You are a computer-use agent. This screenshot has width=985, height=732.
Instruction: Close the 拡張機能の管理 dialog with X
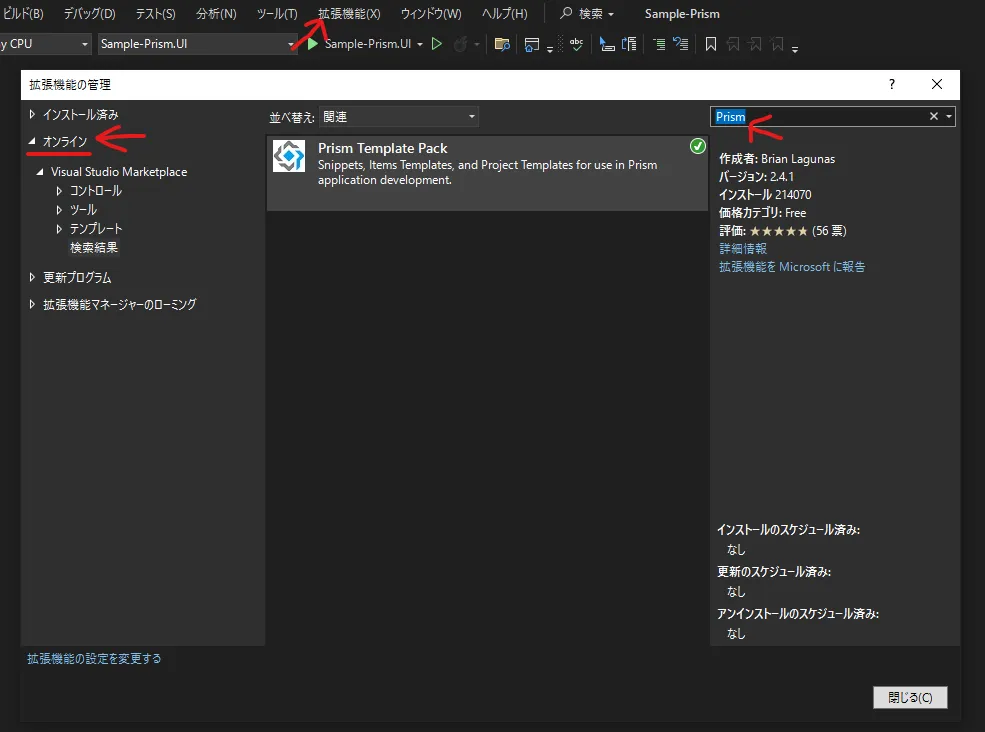(937, 84)
